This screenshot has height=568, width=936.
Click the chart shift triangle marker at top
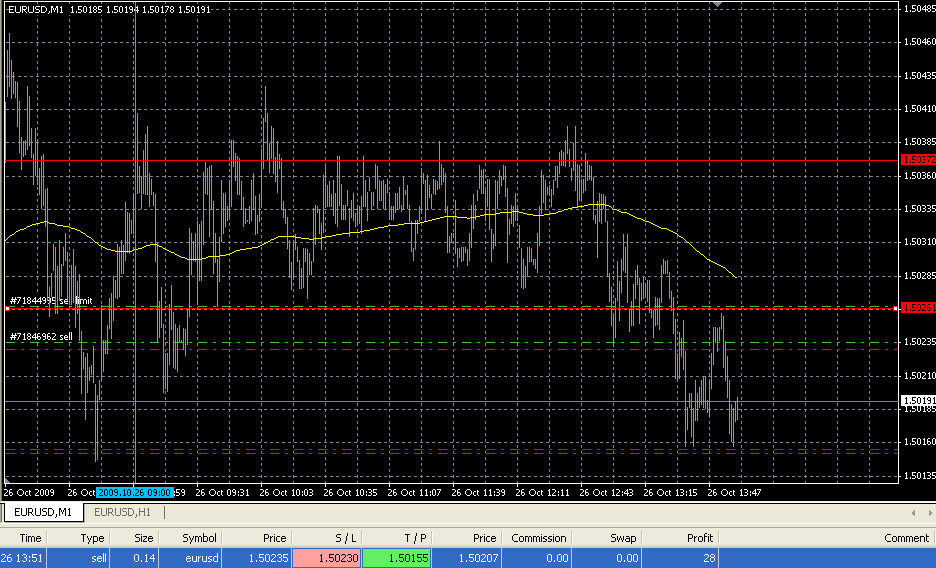click(x=716, y=5)
